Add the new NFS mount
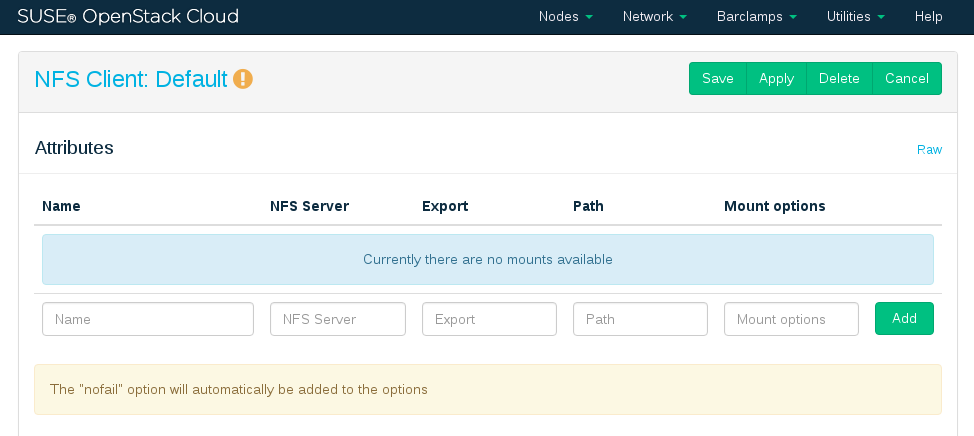 (904, 319)
